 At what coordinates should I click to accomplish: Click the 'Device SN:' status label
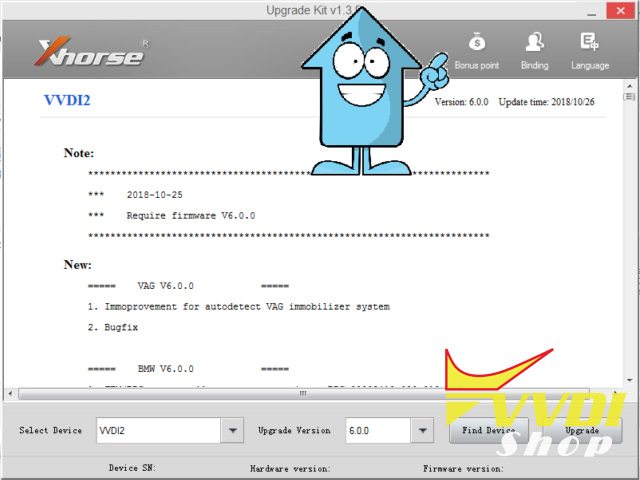tap(132, 468)
